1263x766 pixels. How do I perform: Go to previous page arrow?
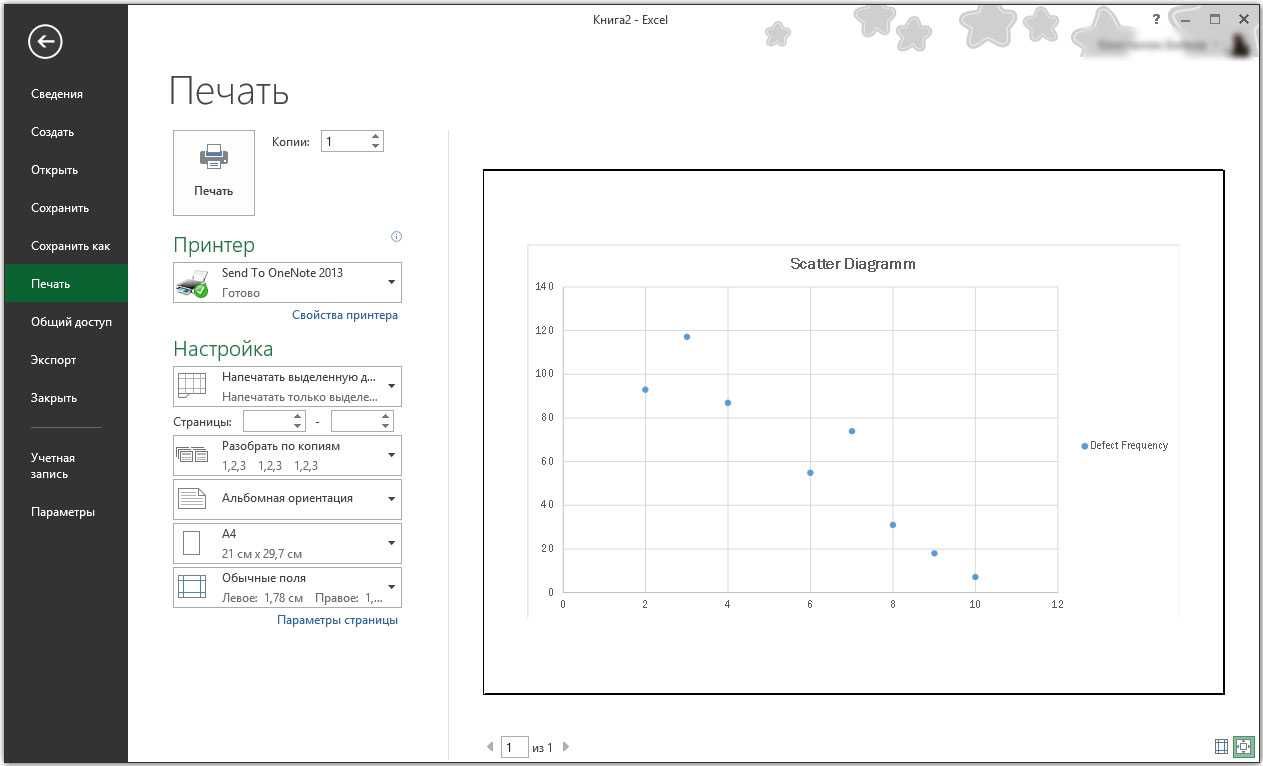[x=490, y=747]
